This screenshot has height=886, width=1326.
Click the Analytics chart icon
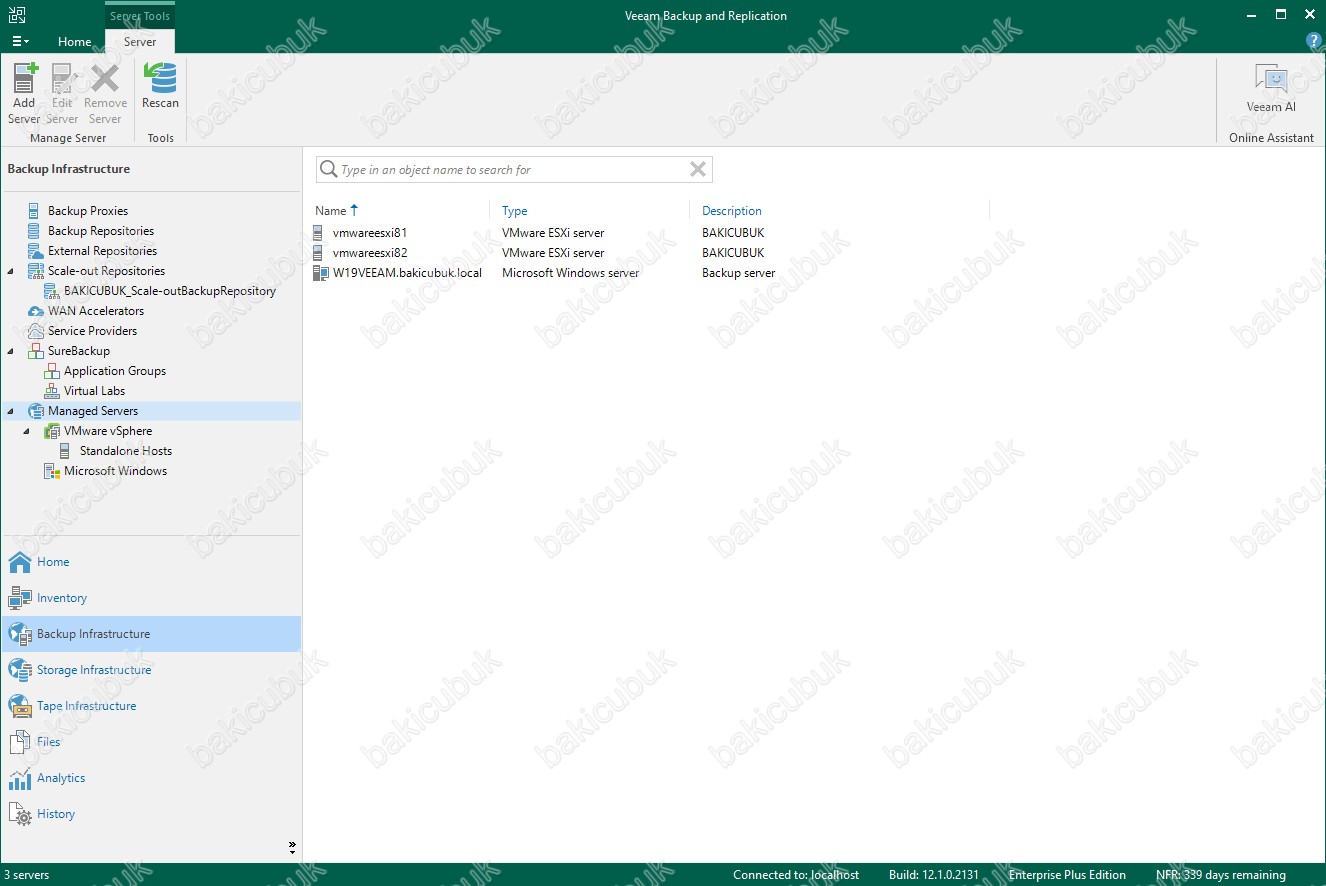point(20,778)
